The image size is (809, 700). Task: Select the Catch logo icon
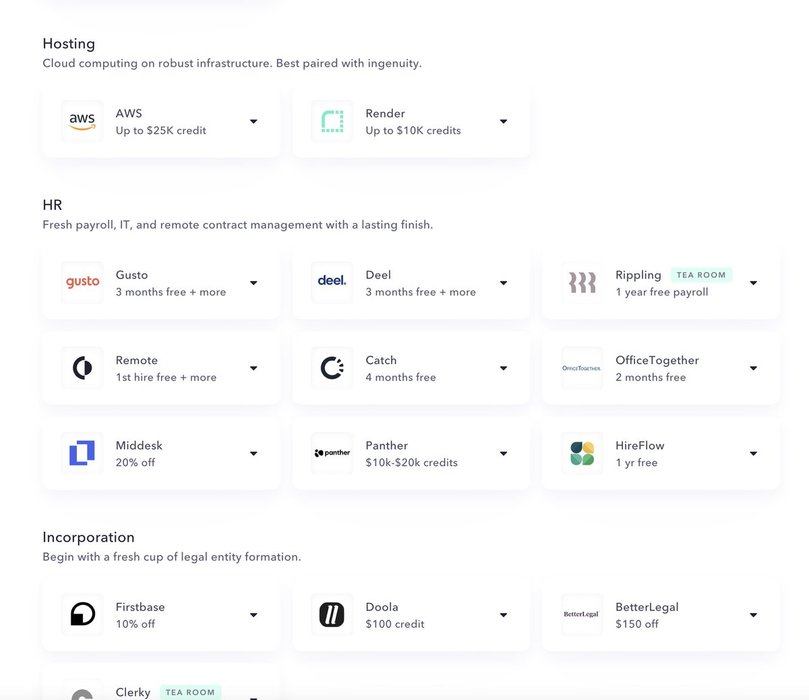332,368
